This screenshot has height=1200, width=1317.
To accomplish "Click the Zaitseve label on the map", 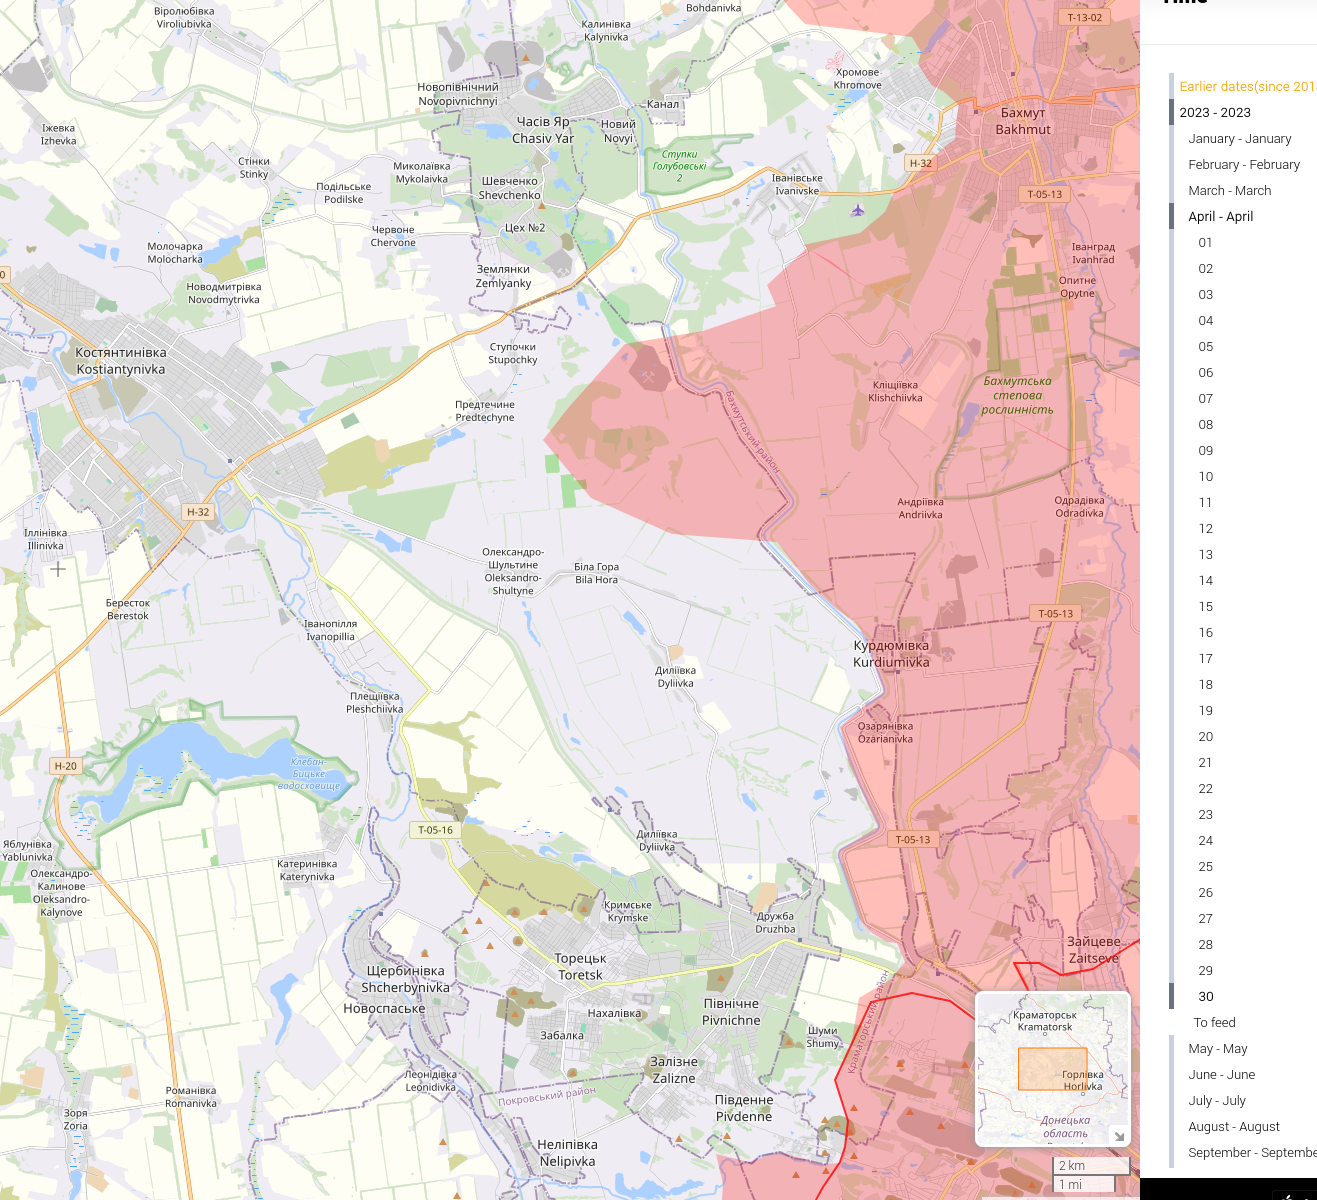I will [x=1094, y=950].
